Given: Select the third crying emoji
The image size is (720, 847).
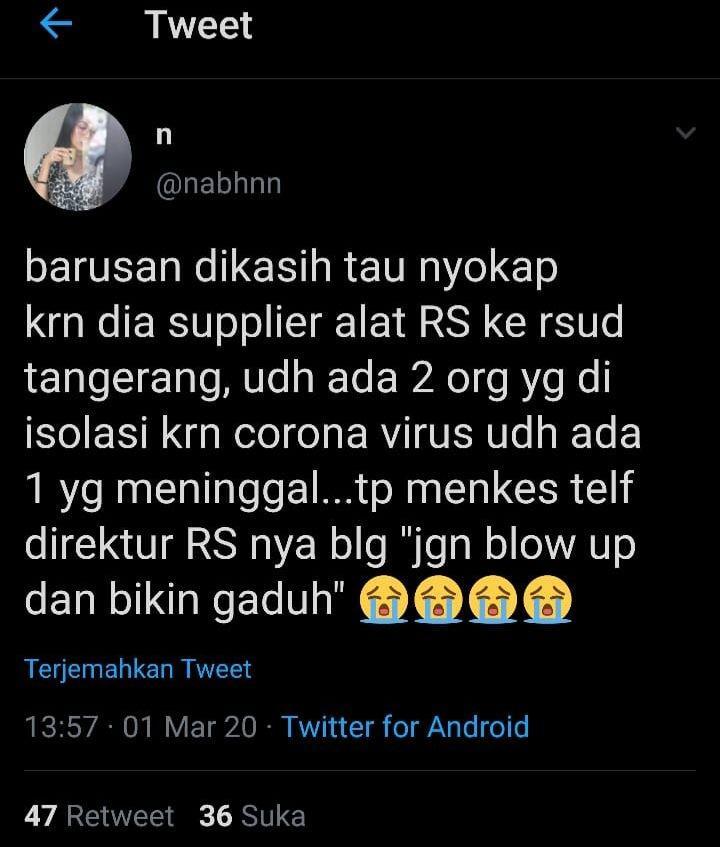Looking at the screenshot, I should point(493,600).
